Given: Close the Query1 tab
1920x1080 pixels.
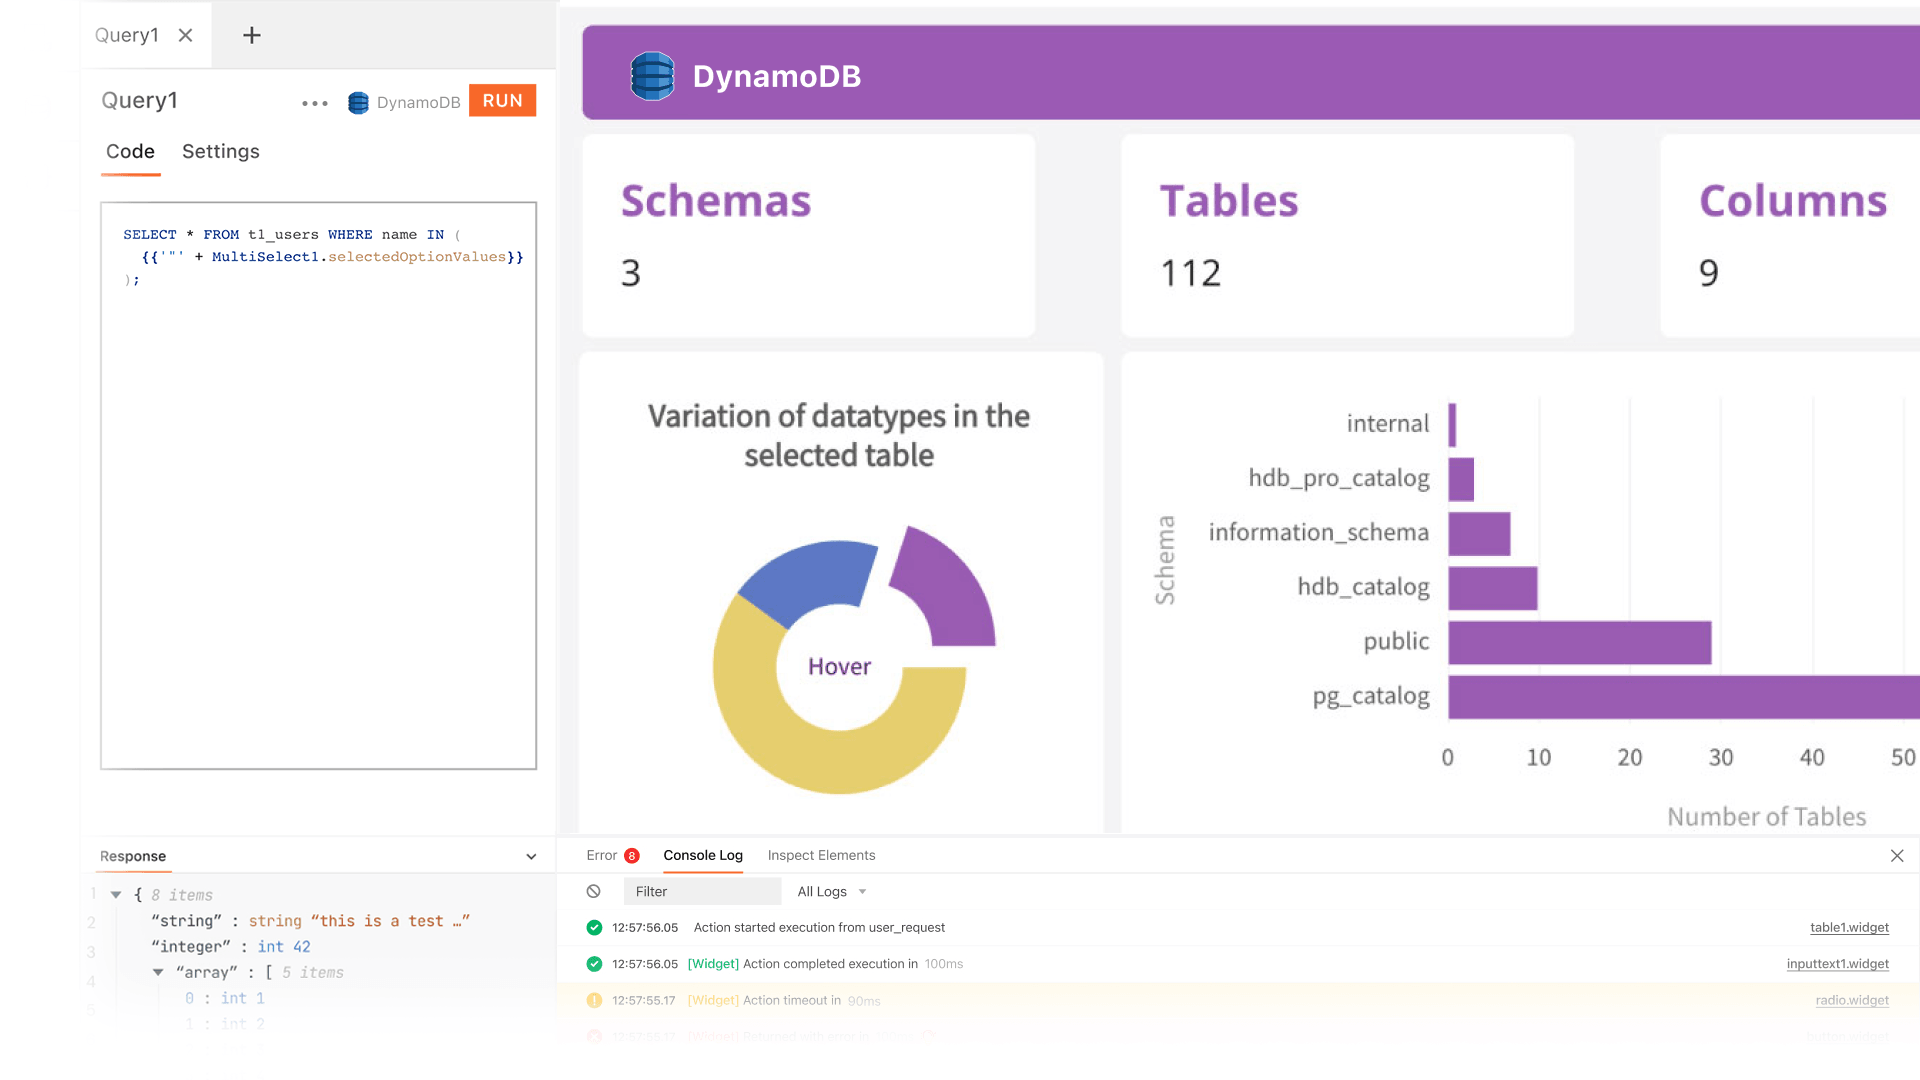Looking at the screenshot, I should point(186,34).
